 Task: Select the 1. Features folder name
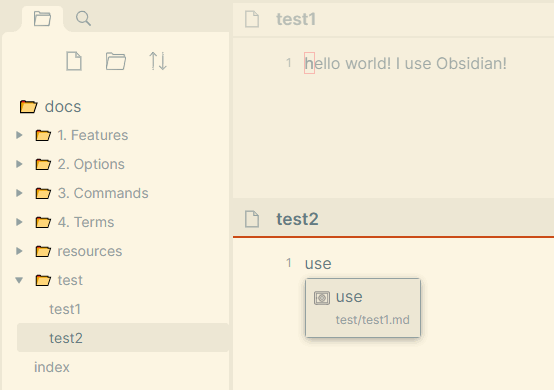[x=93, y=135]
